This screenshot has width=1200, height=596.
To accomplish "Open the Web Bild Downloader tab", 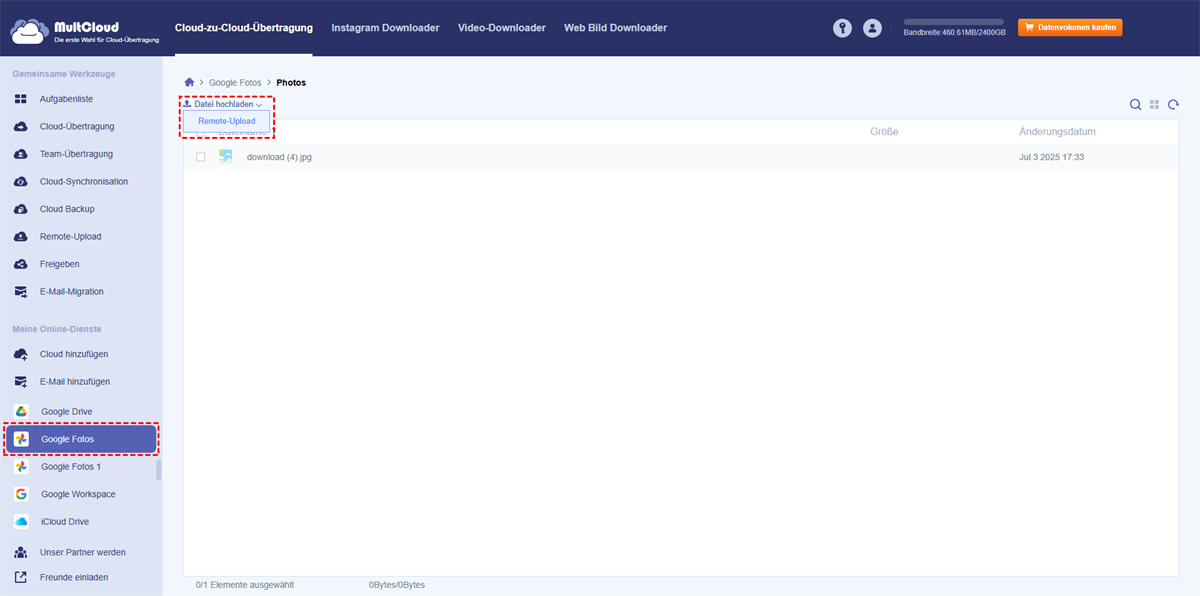I will click(x=615, y=28).
